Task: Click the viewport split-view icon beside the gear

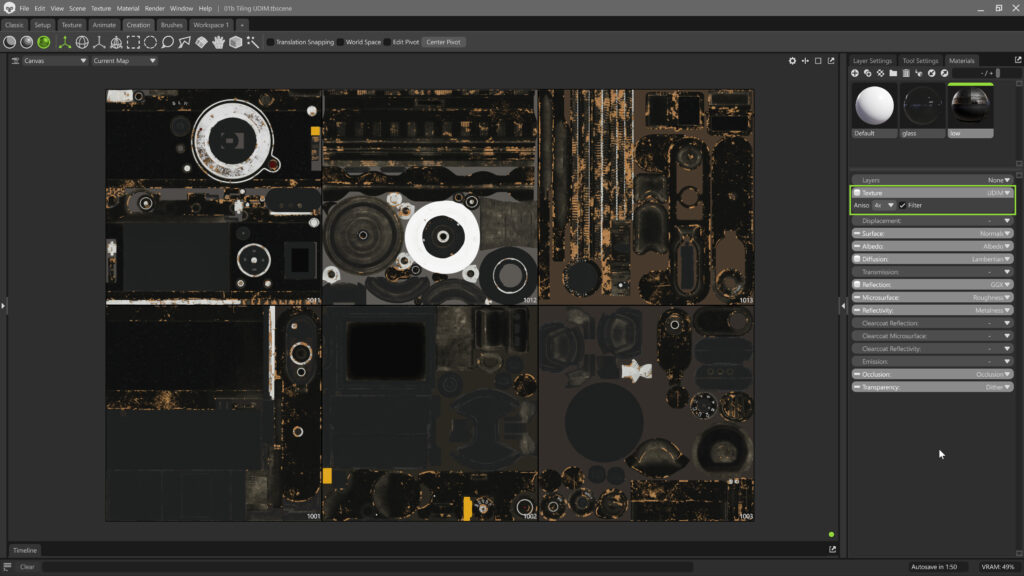Action: (x=805, y=61)
